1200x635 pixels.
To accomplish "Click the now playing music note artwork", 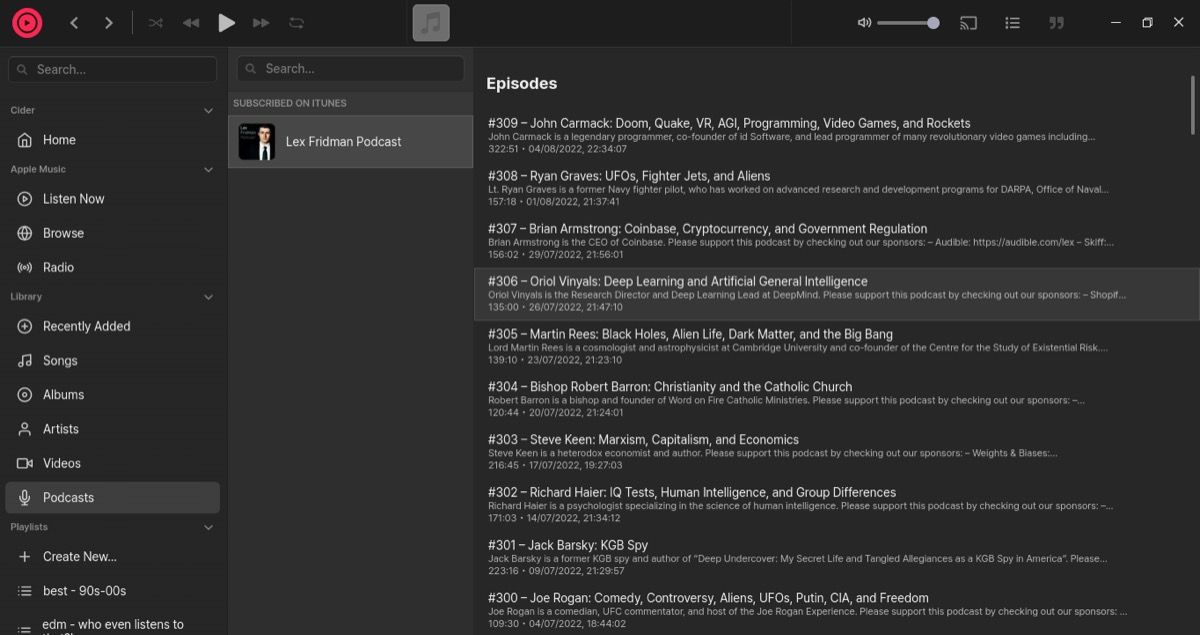I will click(x=431, y=23).
